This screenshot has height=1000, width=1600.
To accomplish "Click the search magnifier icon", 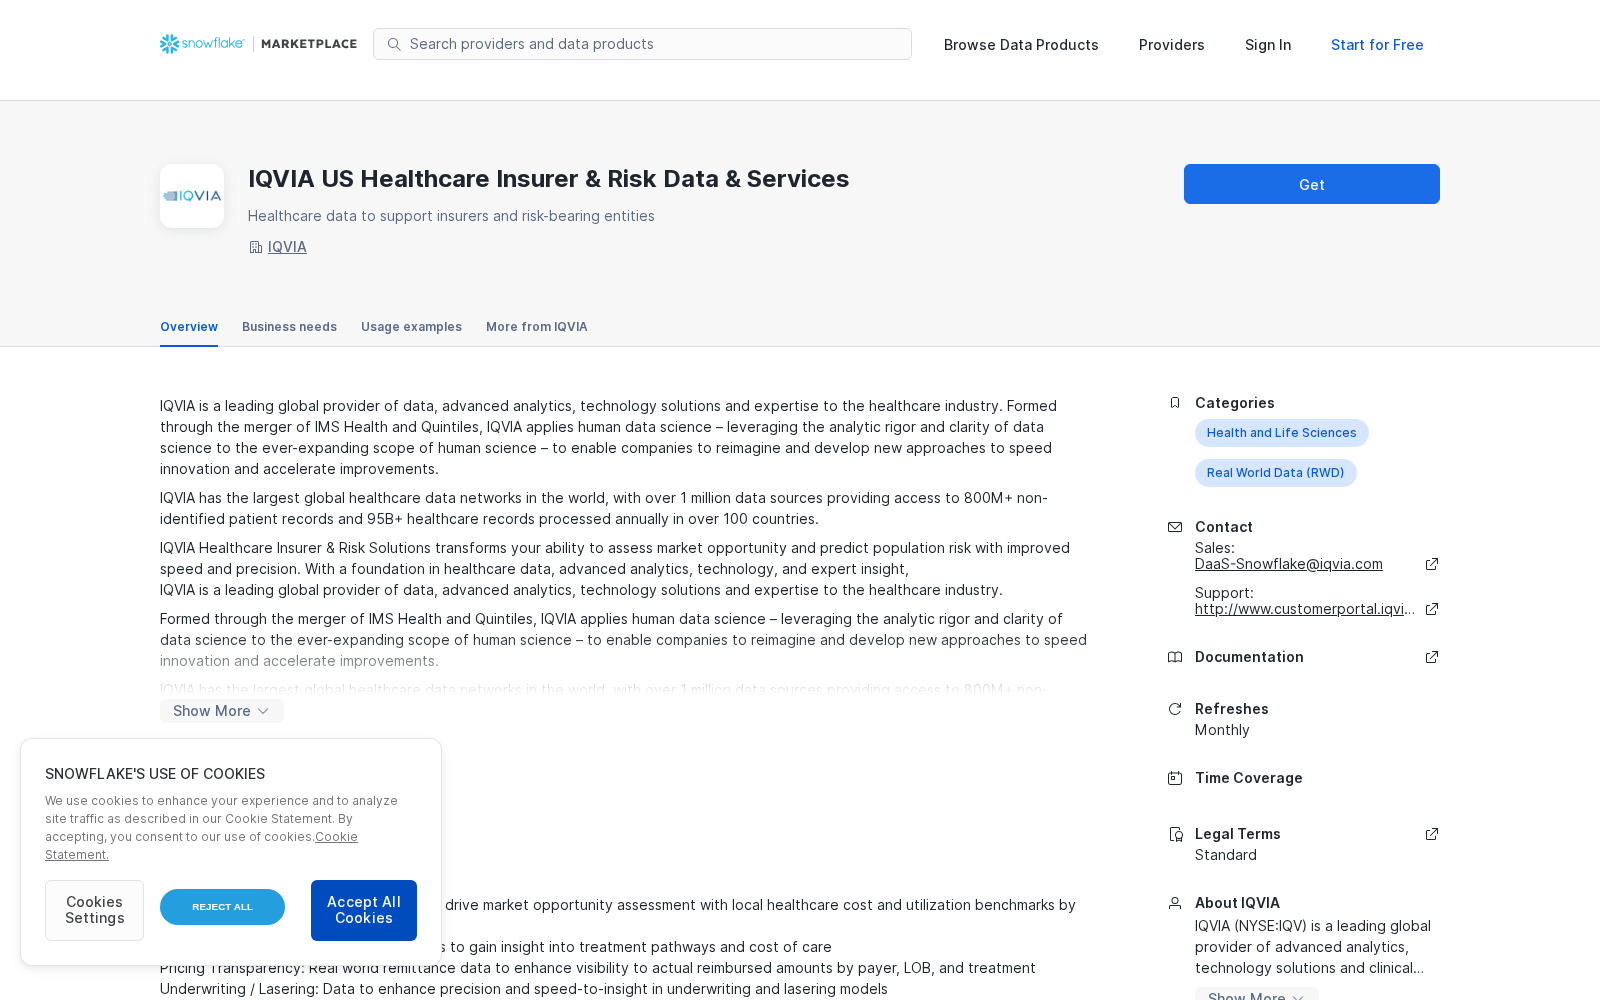I will pos(394,44).
